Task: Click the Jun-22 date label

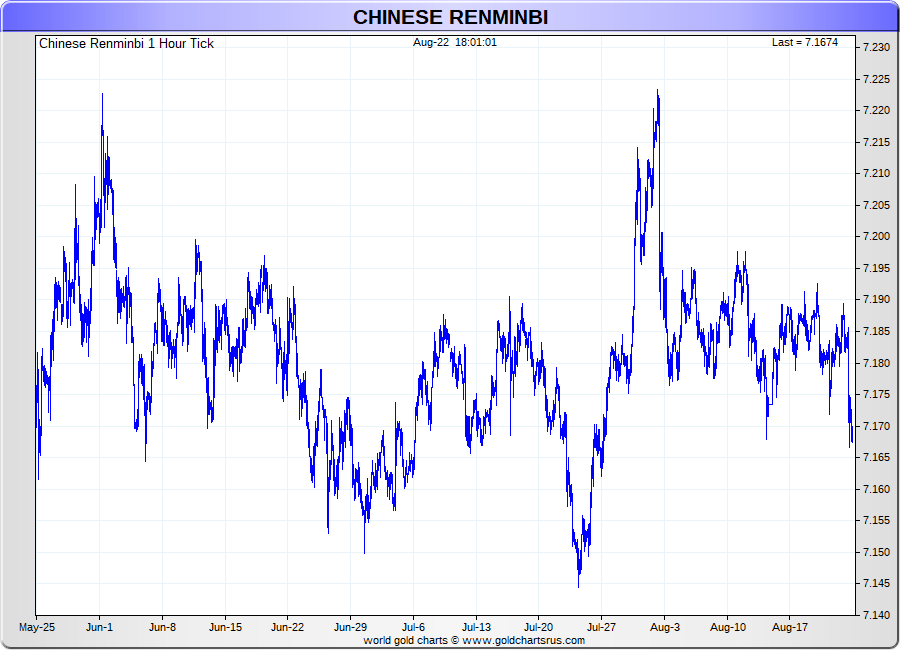Action: (x=288, y=628)
